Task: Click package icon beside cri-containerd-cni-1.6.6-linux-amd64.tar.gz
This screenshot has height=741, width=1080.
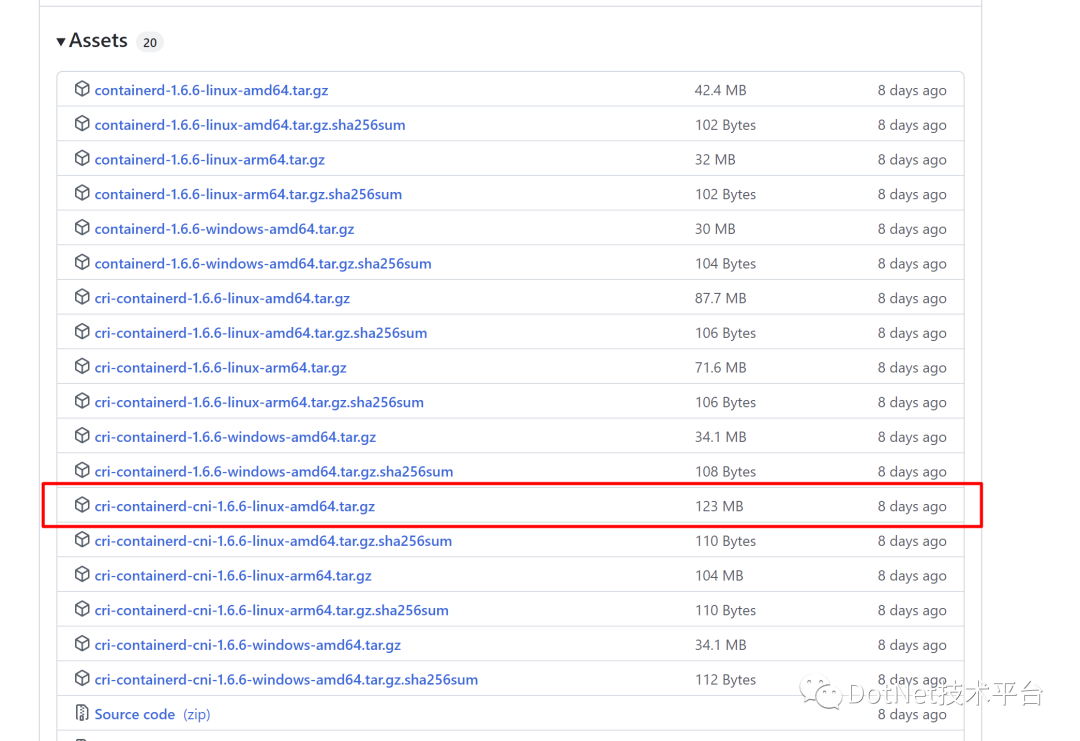Action: (x=82, y=505)
